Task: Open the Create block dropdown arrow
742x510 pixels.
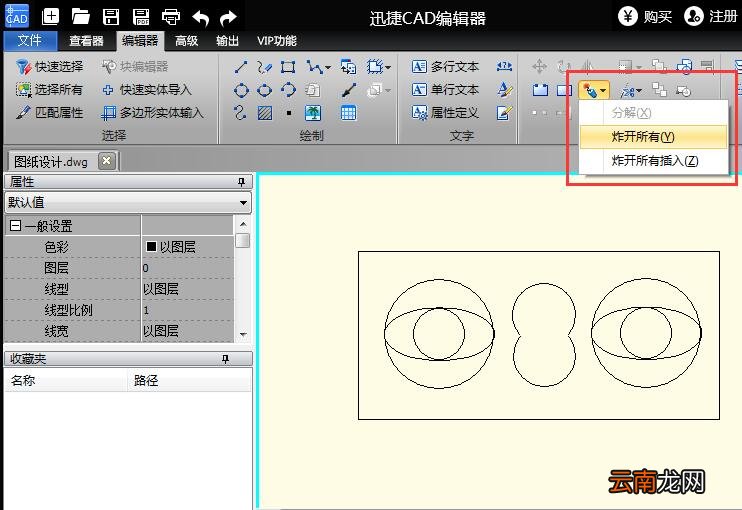Action: pyautogui.click(x=388, y=68)
